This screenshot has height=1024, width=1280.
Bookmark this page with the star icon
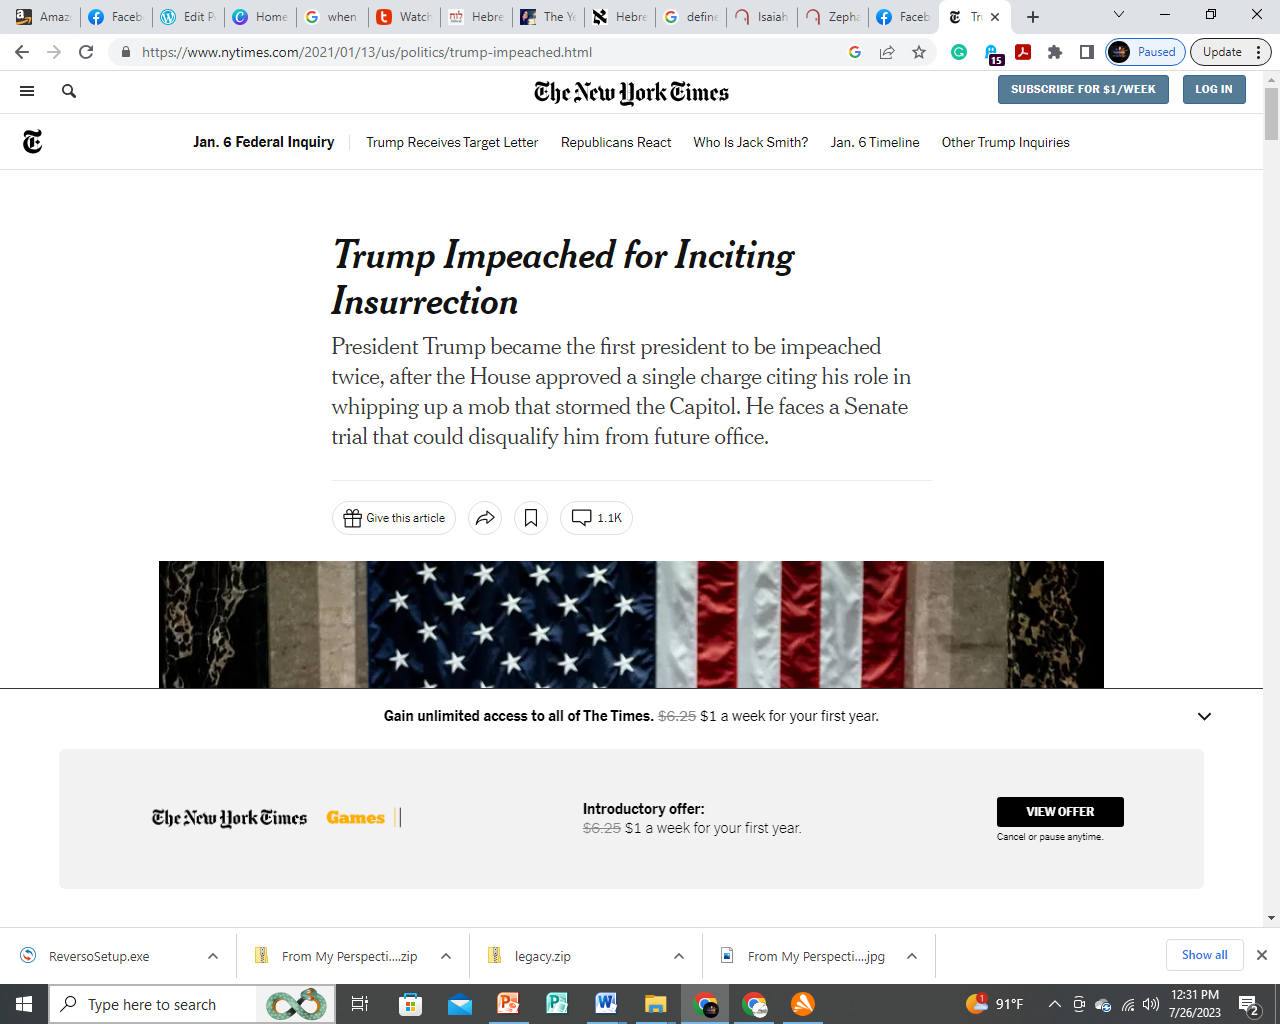(x=919, y=52)
